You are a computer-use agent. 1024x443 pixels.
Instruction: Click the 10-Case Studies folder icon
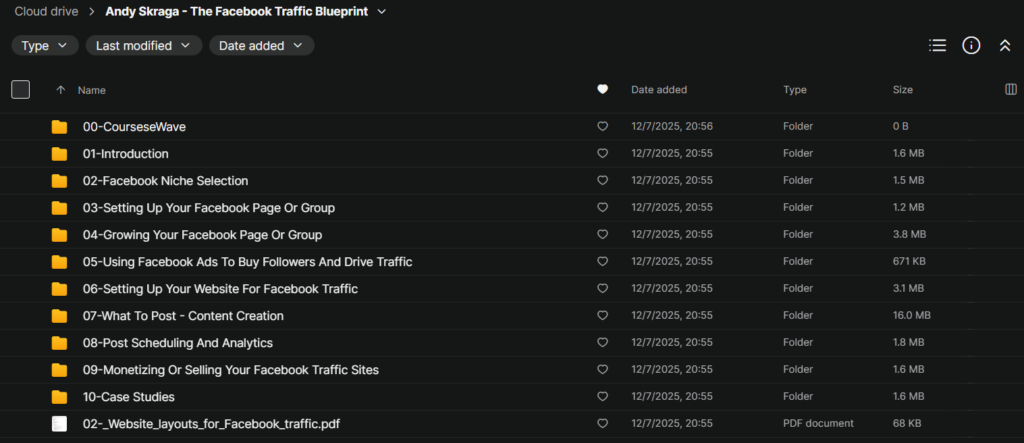coord(59,397)
